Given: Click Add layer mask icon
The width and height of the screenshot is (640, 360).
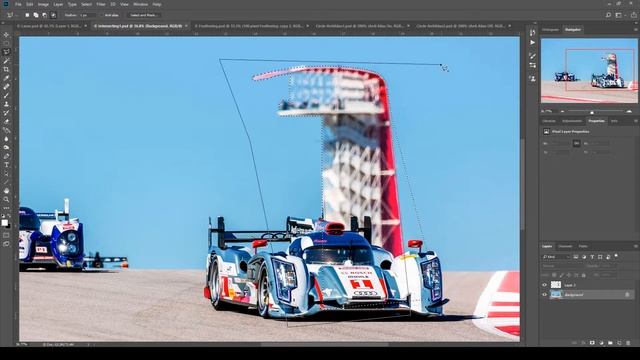Looking at the screenshot, I should [x=592, y=343].
